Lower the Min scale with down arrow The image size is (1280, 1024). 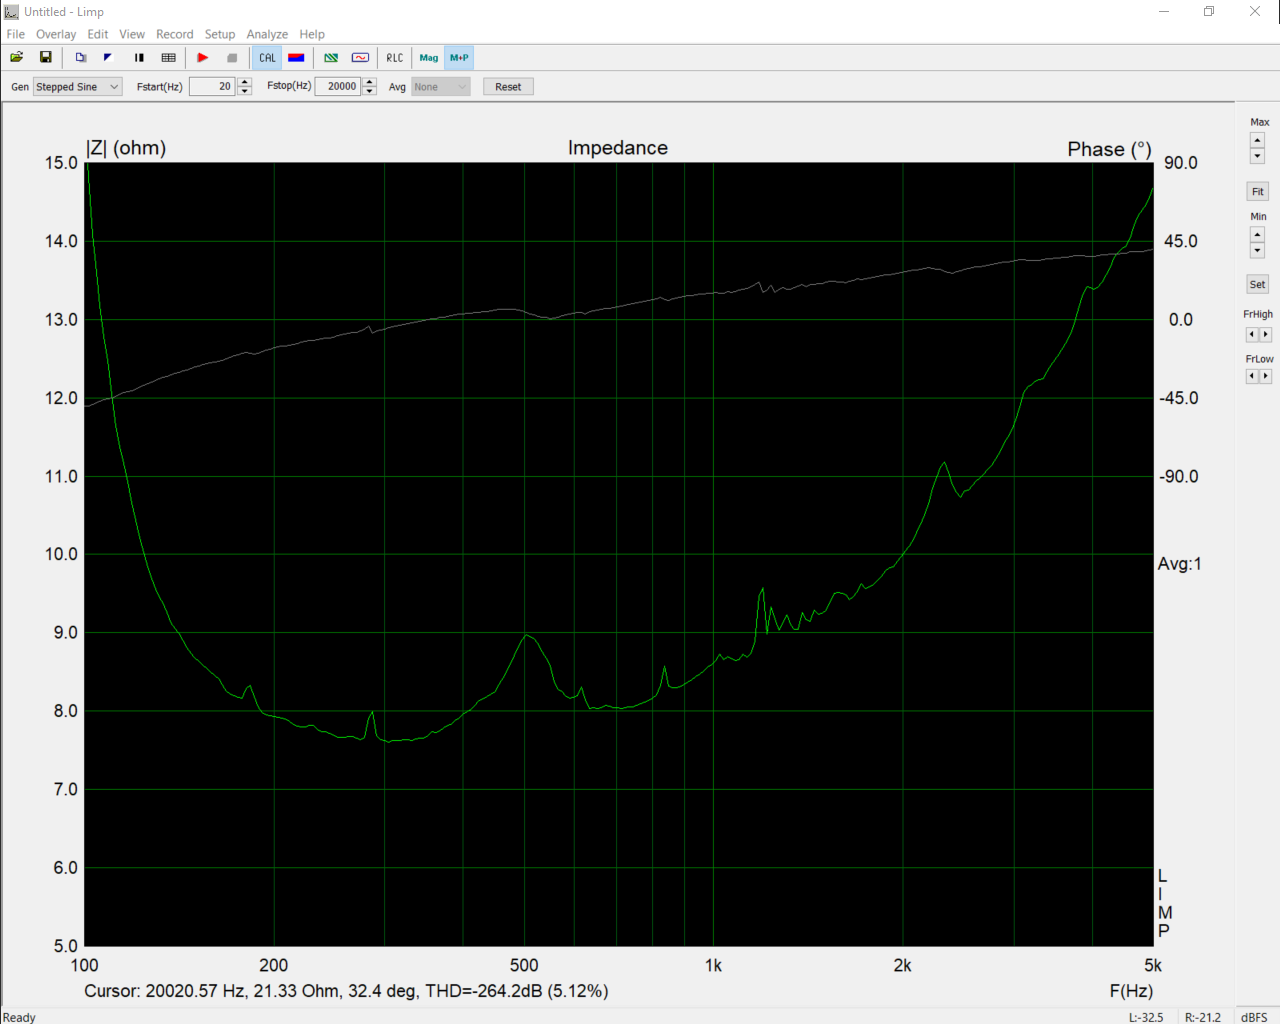[x=1257, y=250]
